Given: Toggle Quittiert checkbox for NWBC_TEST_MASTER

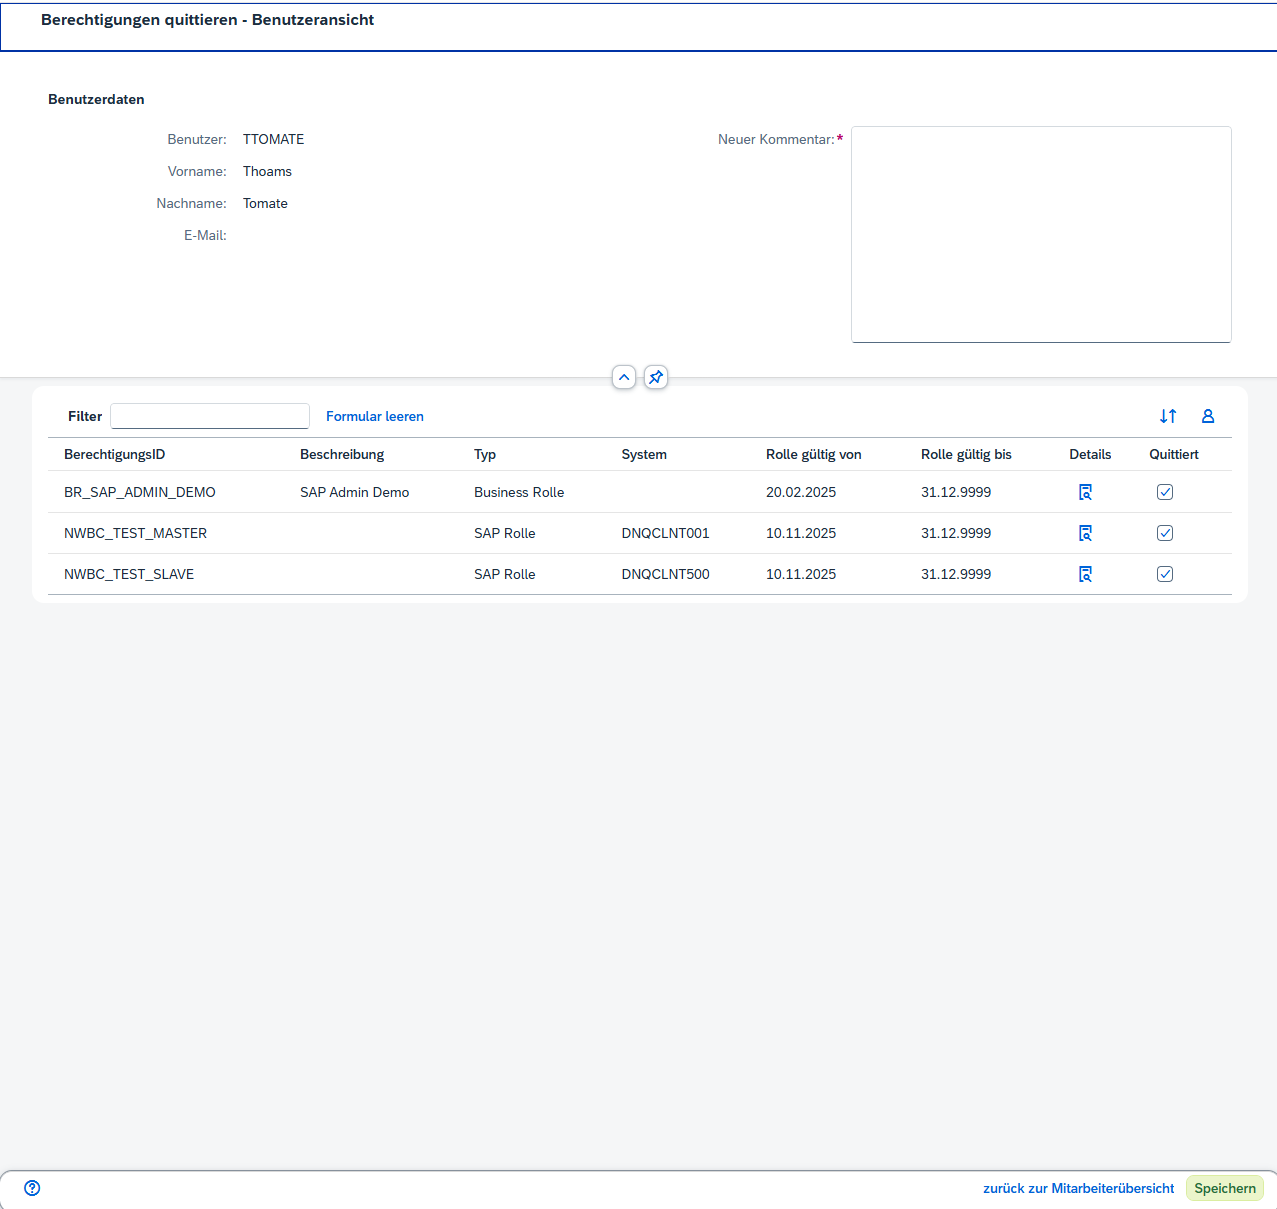Looking at the screenshot, I should (x=1165, y=533).
